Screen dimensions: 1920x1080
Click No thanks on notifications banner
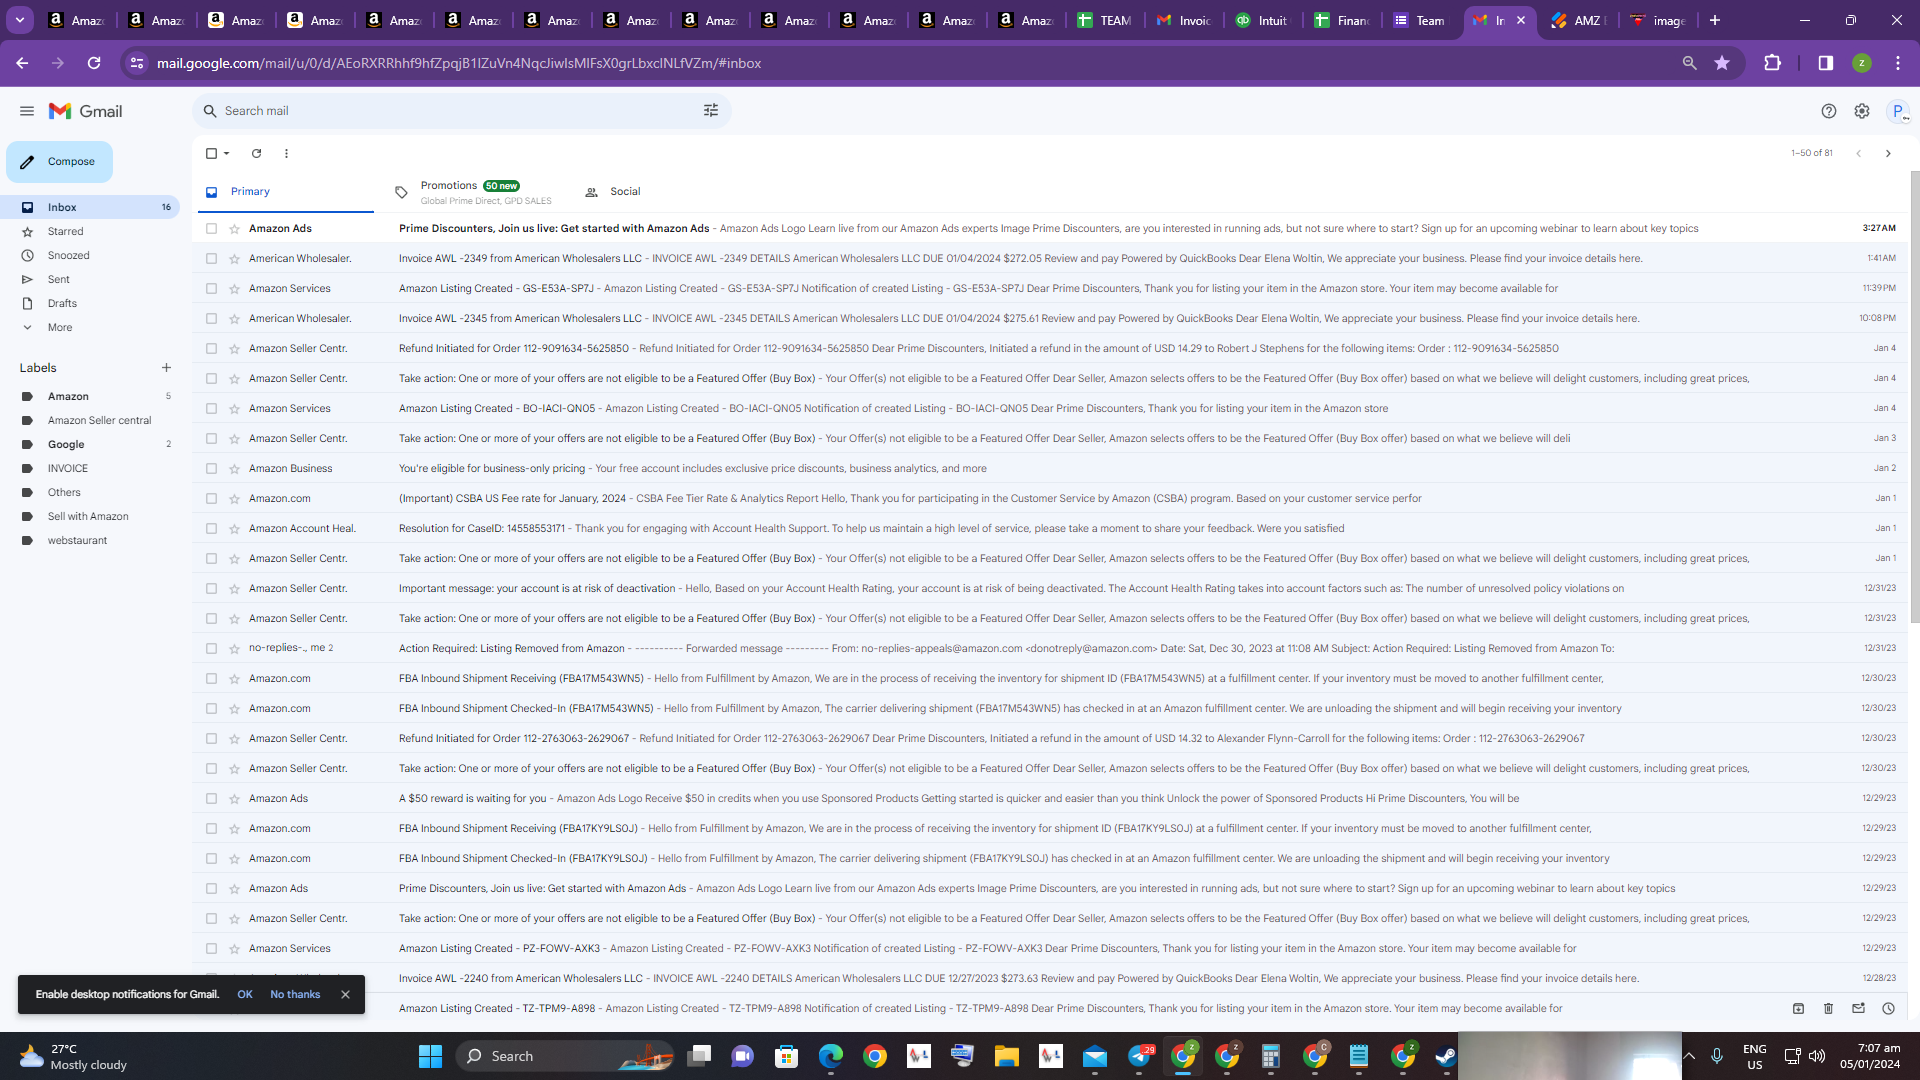(295, 994)
